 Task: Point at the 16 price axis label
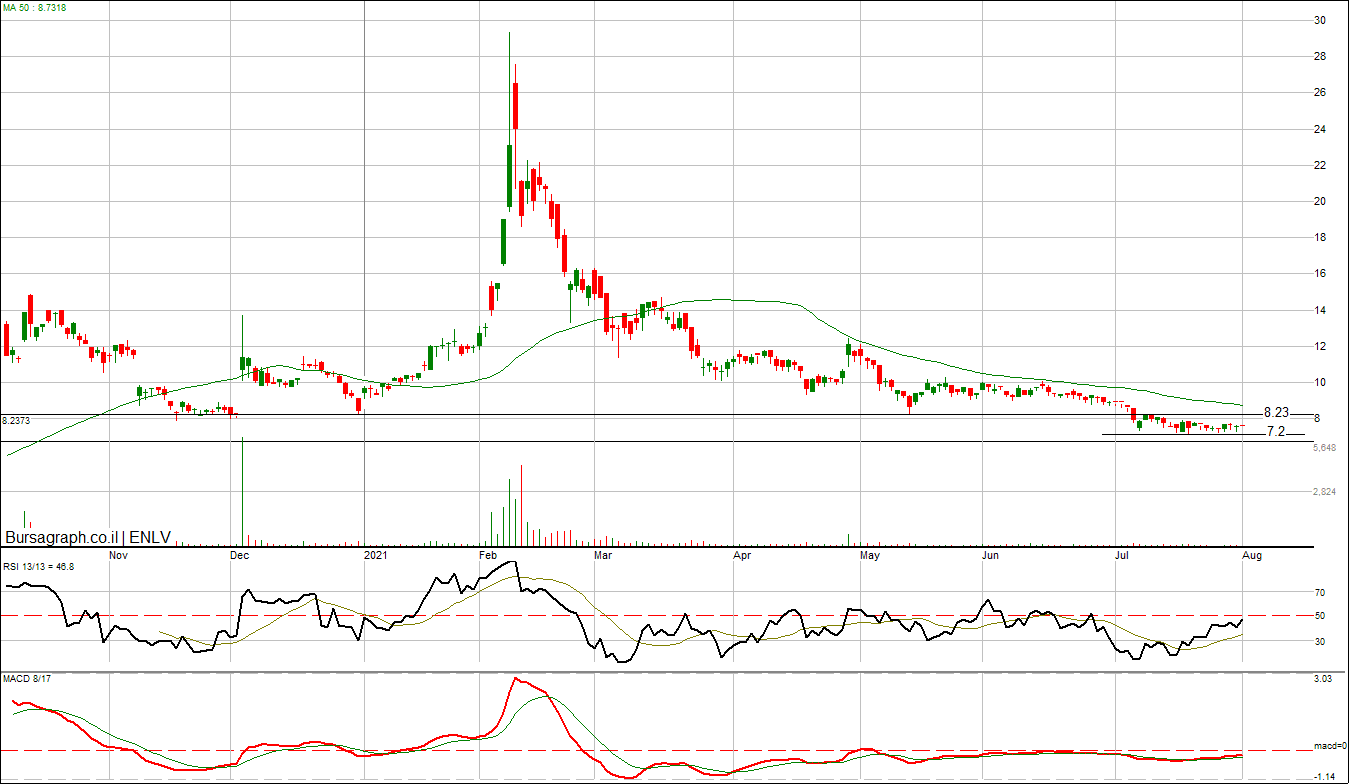[1320, 273]
